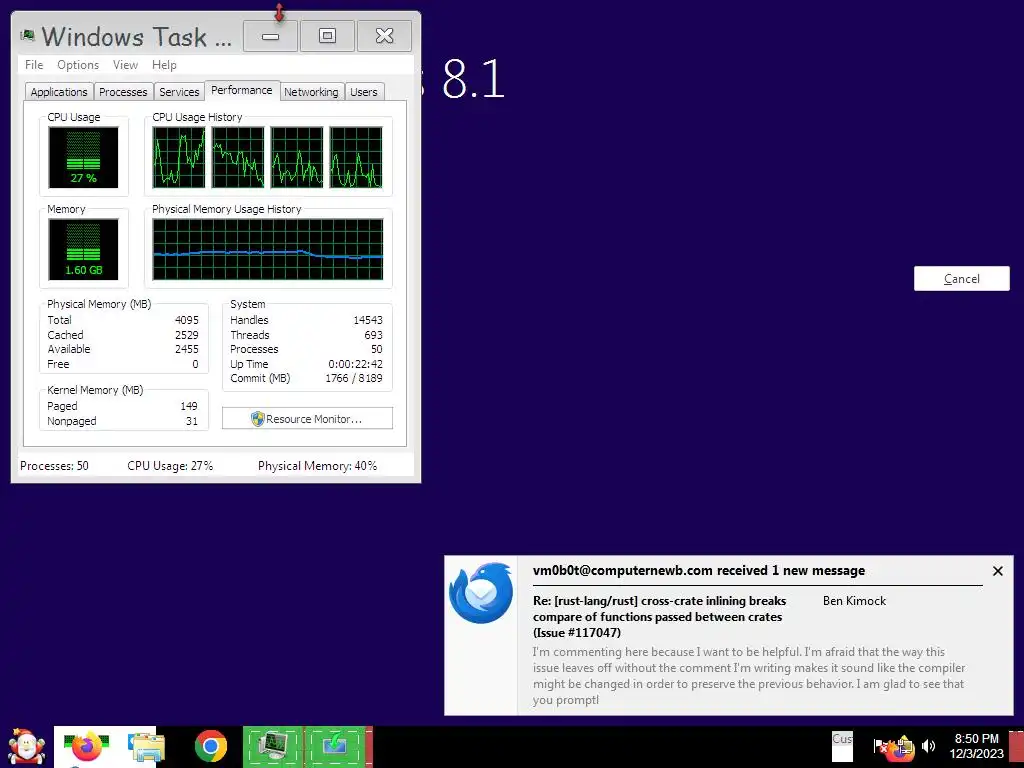Open the File menu in Task Manager
Image resolution: width=1024 pixels, height=768 pixels.
[34, 65]
